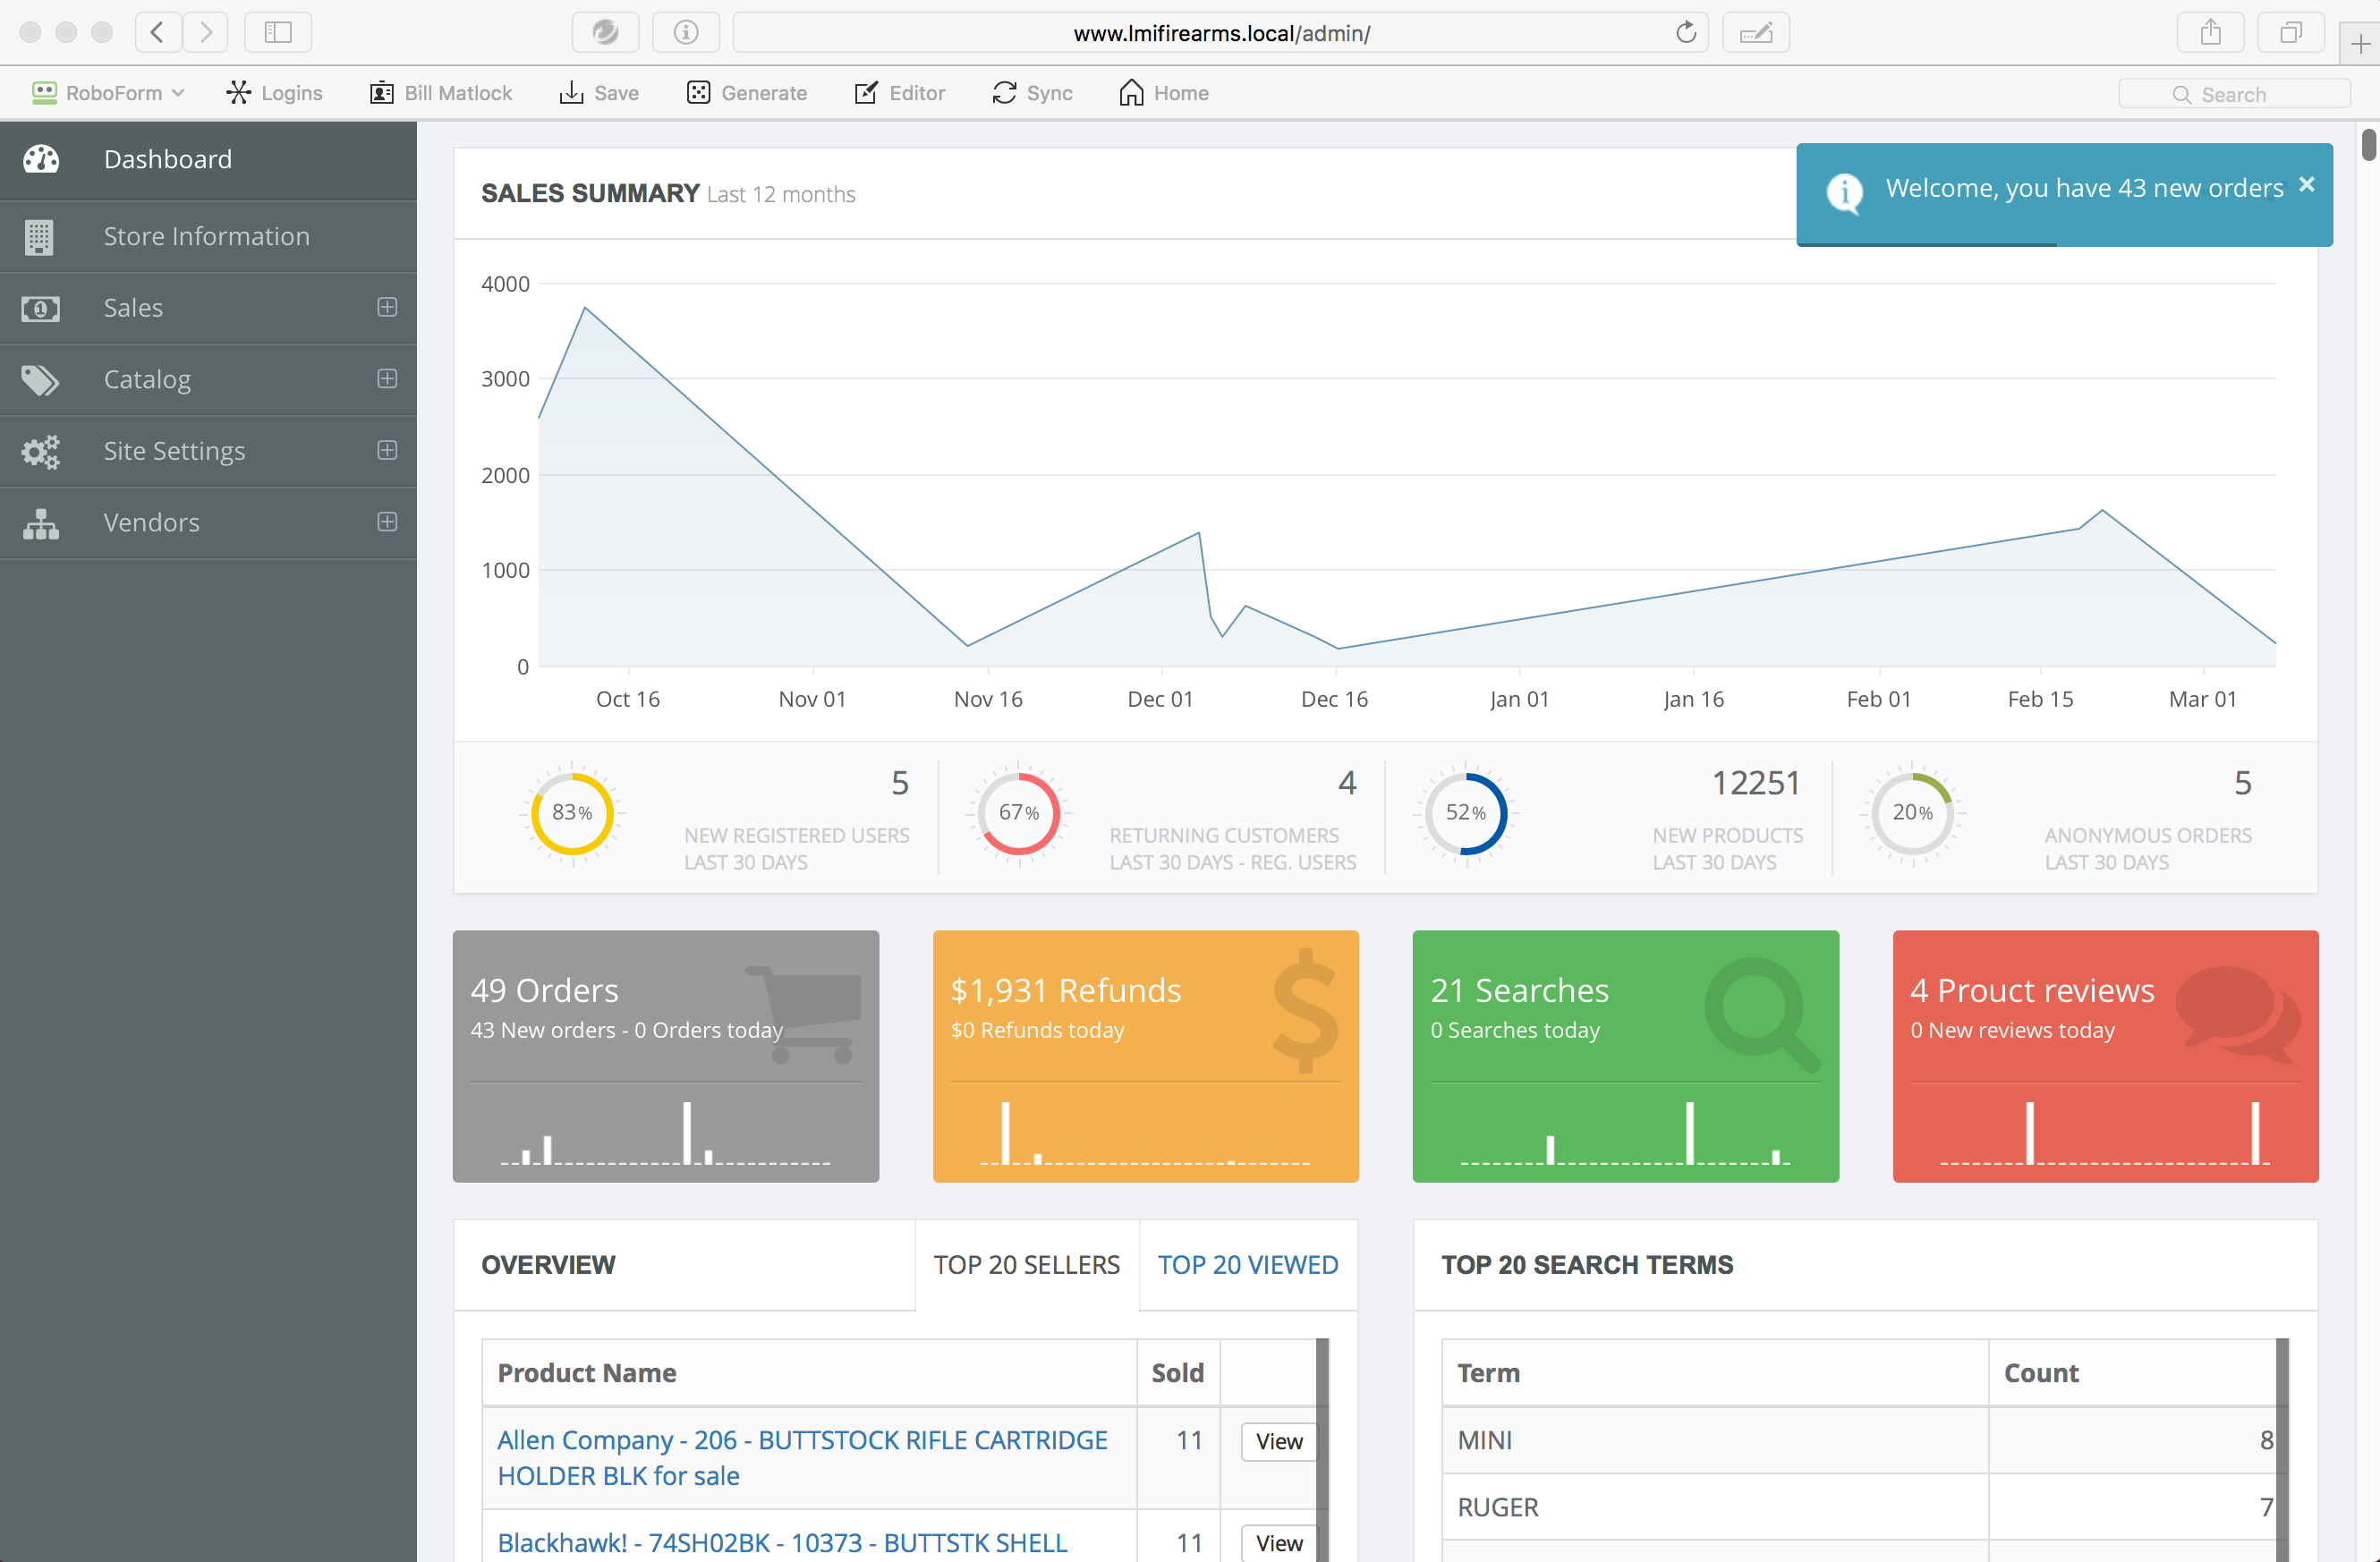
Task: Switch to the TOP 20 VIEWED tab
Action: 1248,1265
